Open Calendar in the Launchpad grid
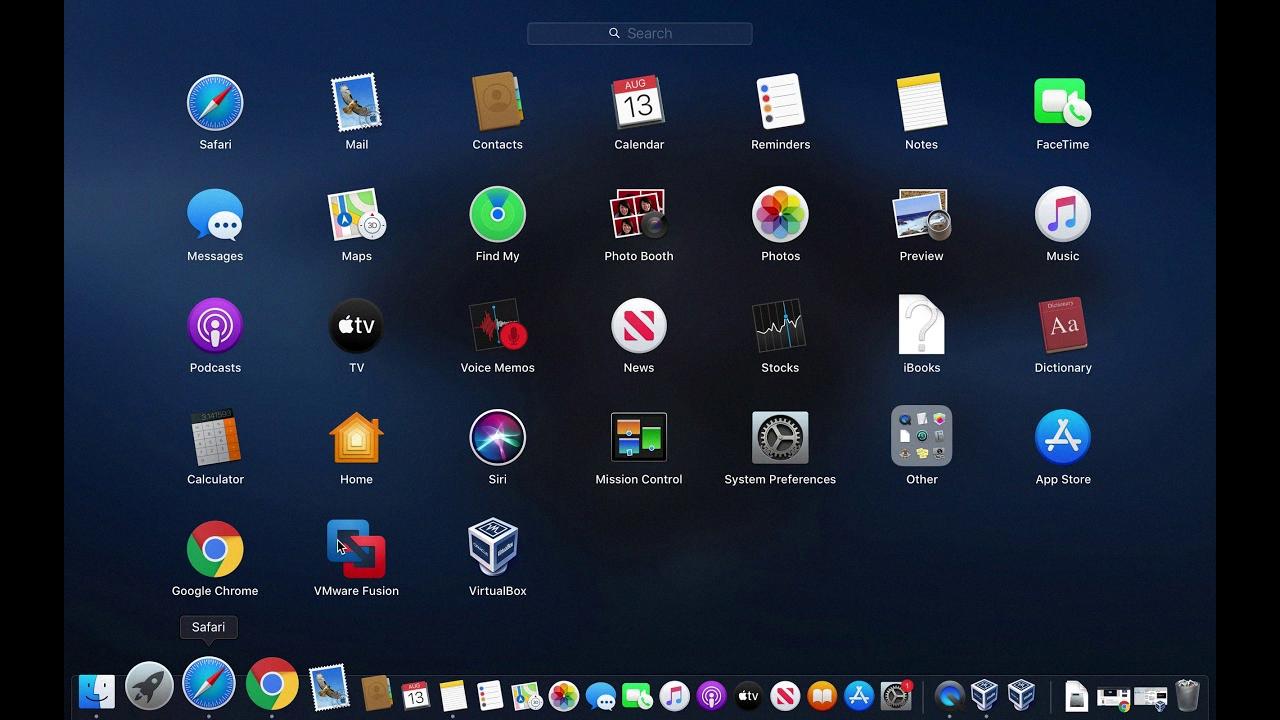Screen dimensions: 1280x720 click(x=639, y=102)
